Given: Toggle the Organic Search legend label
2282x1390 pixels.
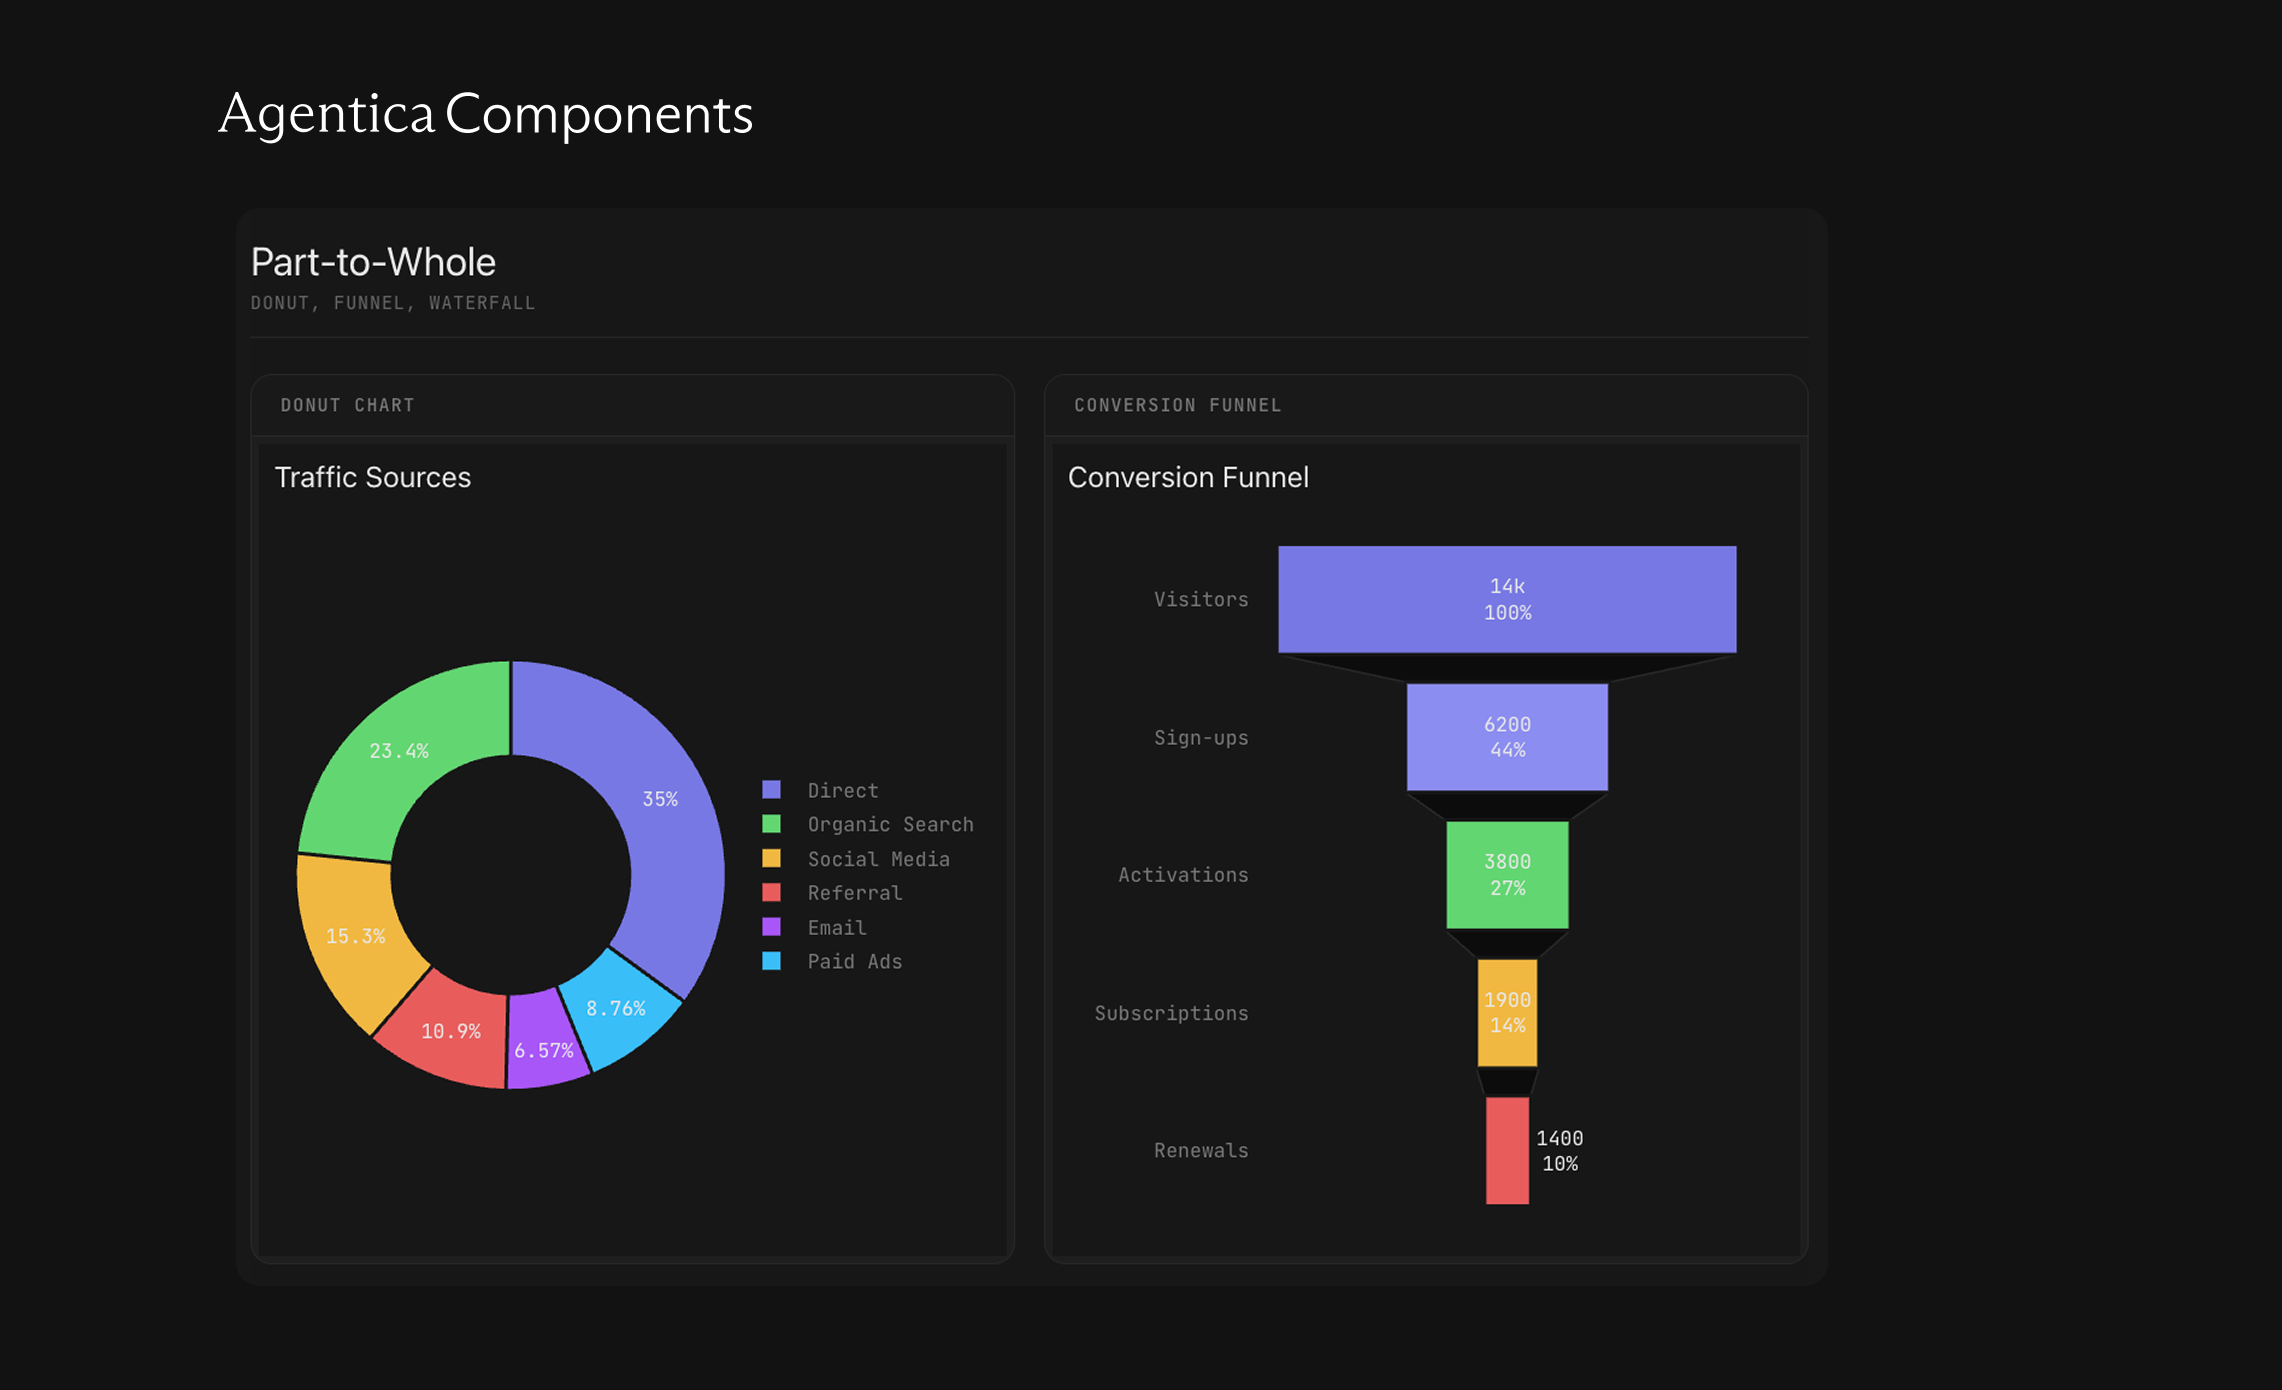Looking at the screenshot, I should tap(890, 824).
